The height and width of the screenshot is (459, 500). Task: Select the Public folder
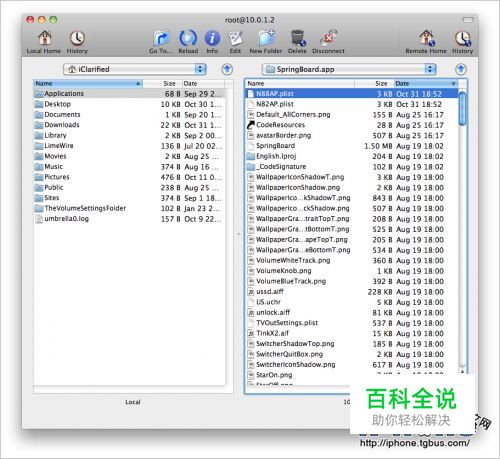129,187
